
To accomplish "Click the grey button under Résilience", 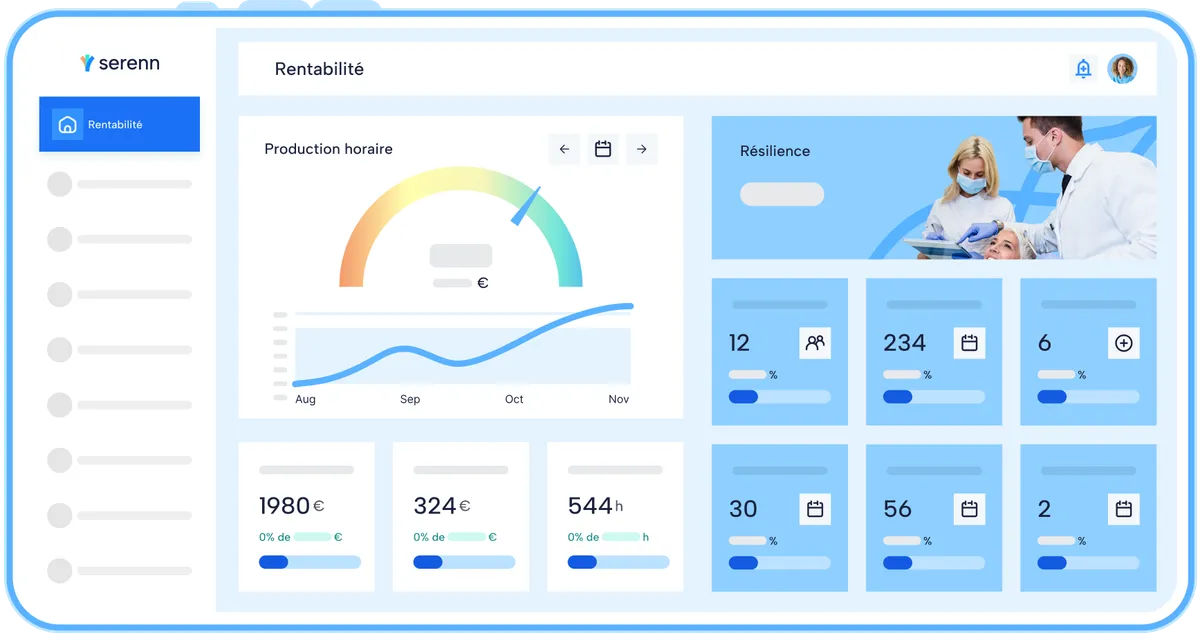I will pos(781,194).
